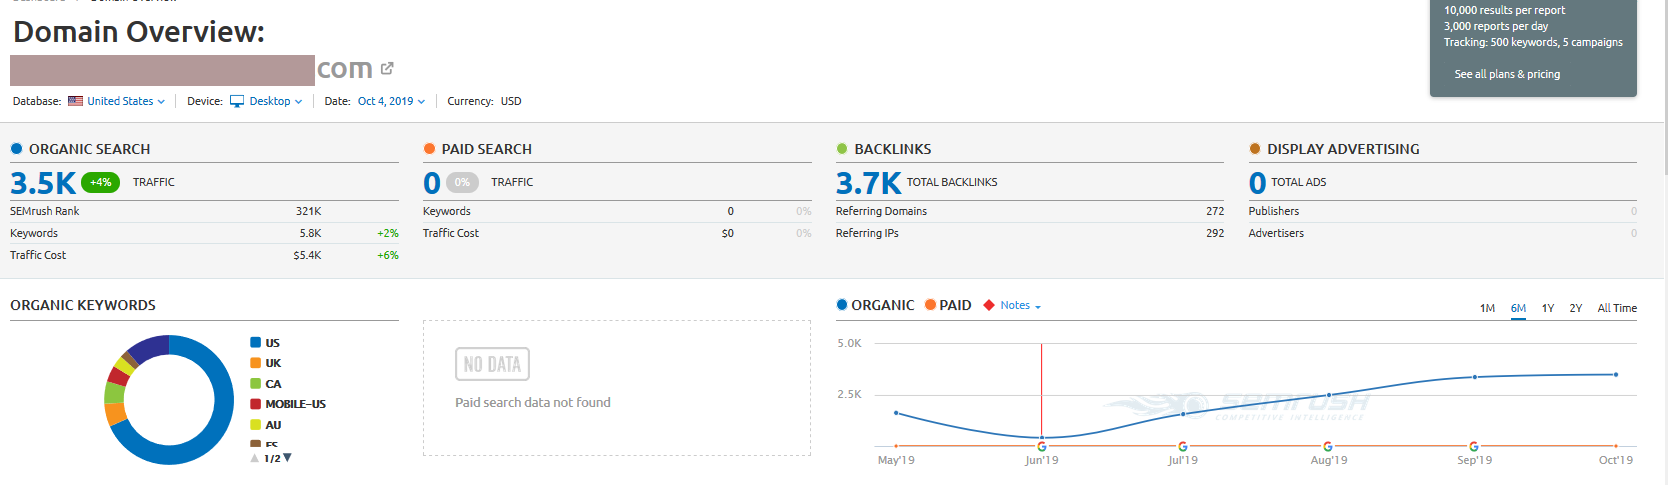This screenshot has width=1668, height=485.
Task: Click See all plans & pricing link
Action: [1507, 74]
